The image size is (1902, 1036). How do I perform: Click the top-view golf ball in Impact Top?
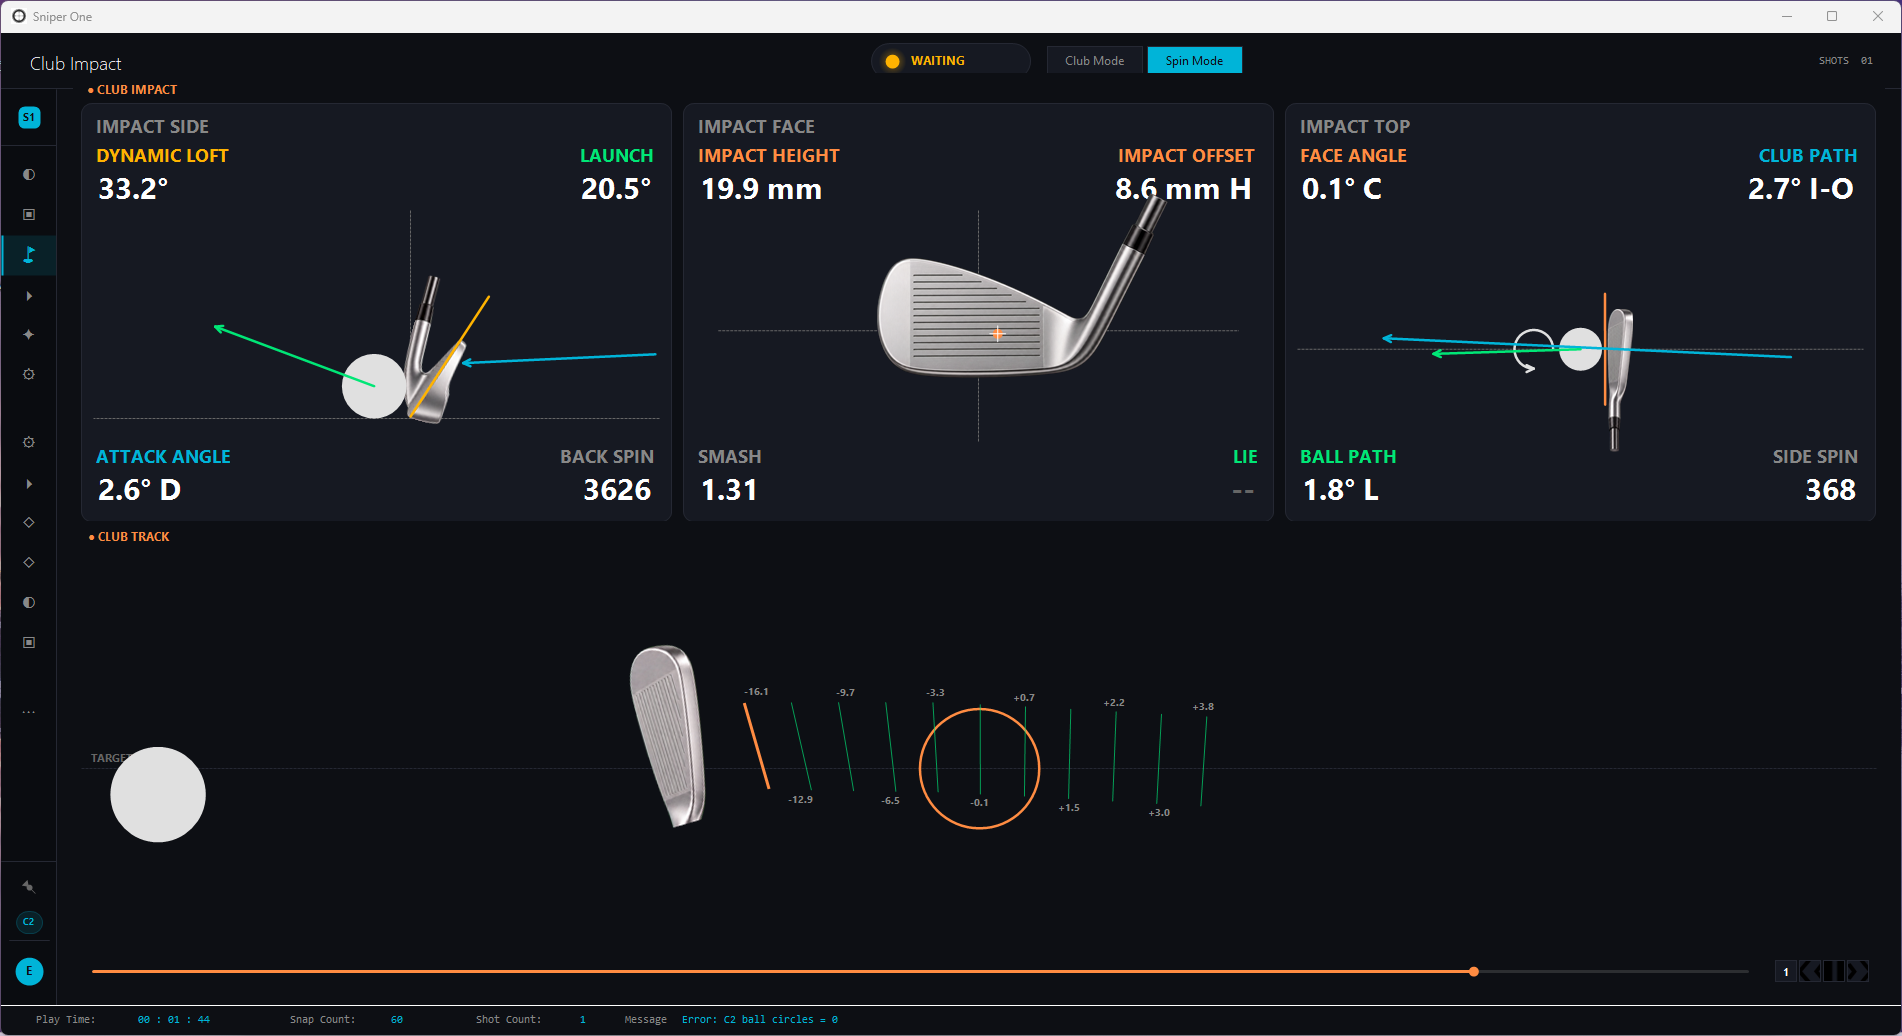pos(1581,349)
